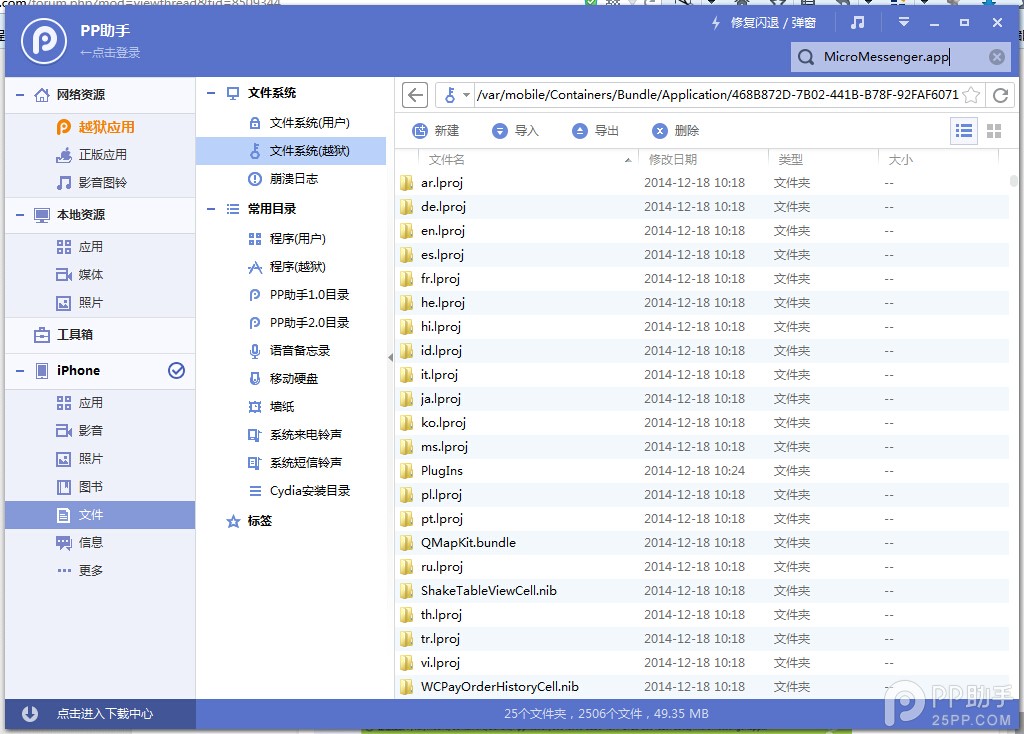
Task: Refresh the current directory listing
Action: (x=1000, y=95)
